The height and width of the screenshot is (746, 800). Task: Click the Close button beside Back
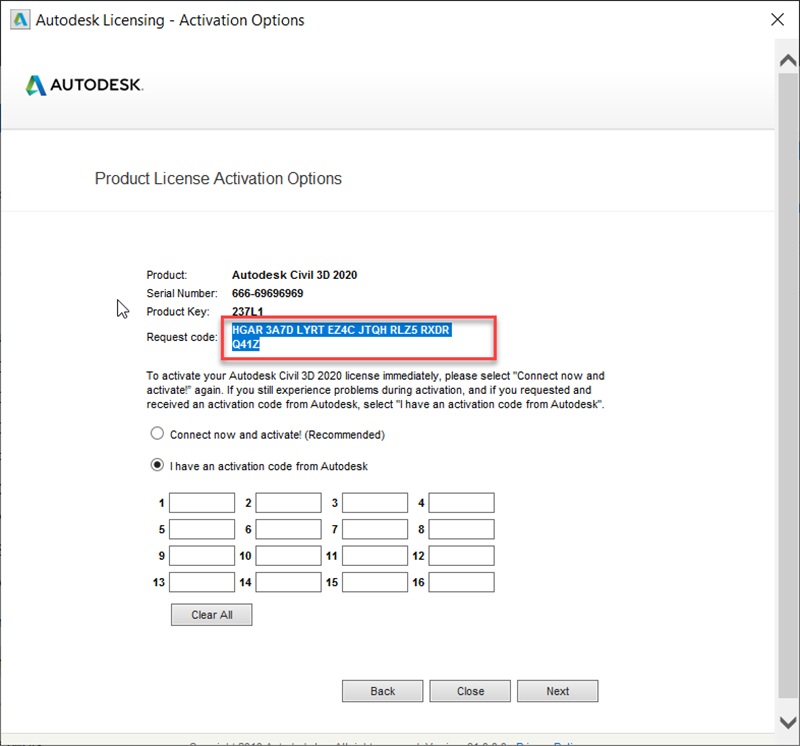click(470, 691)
